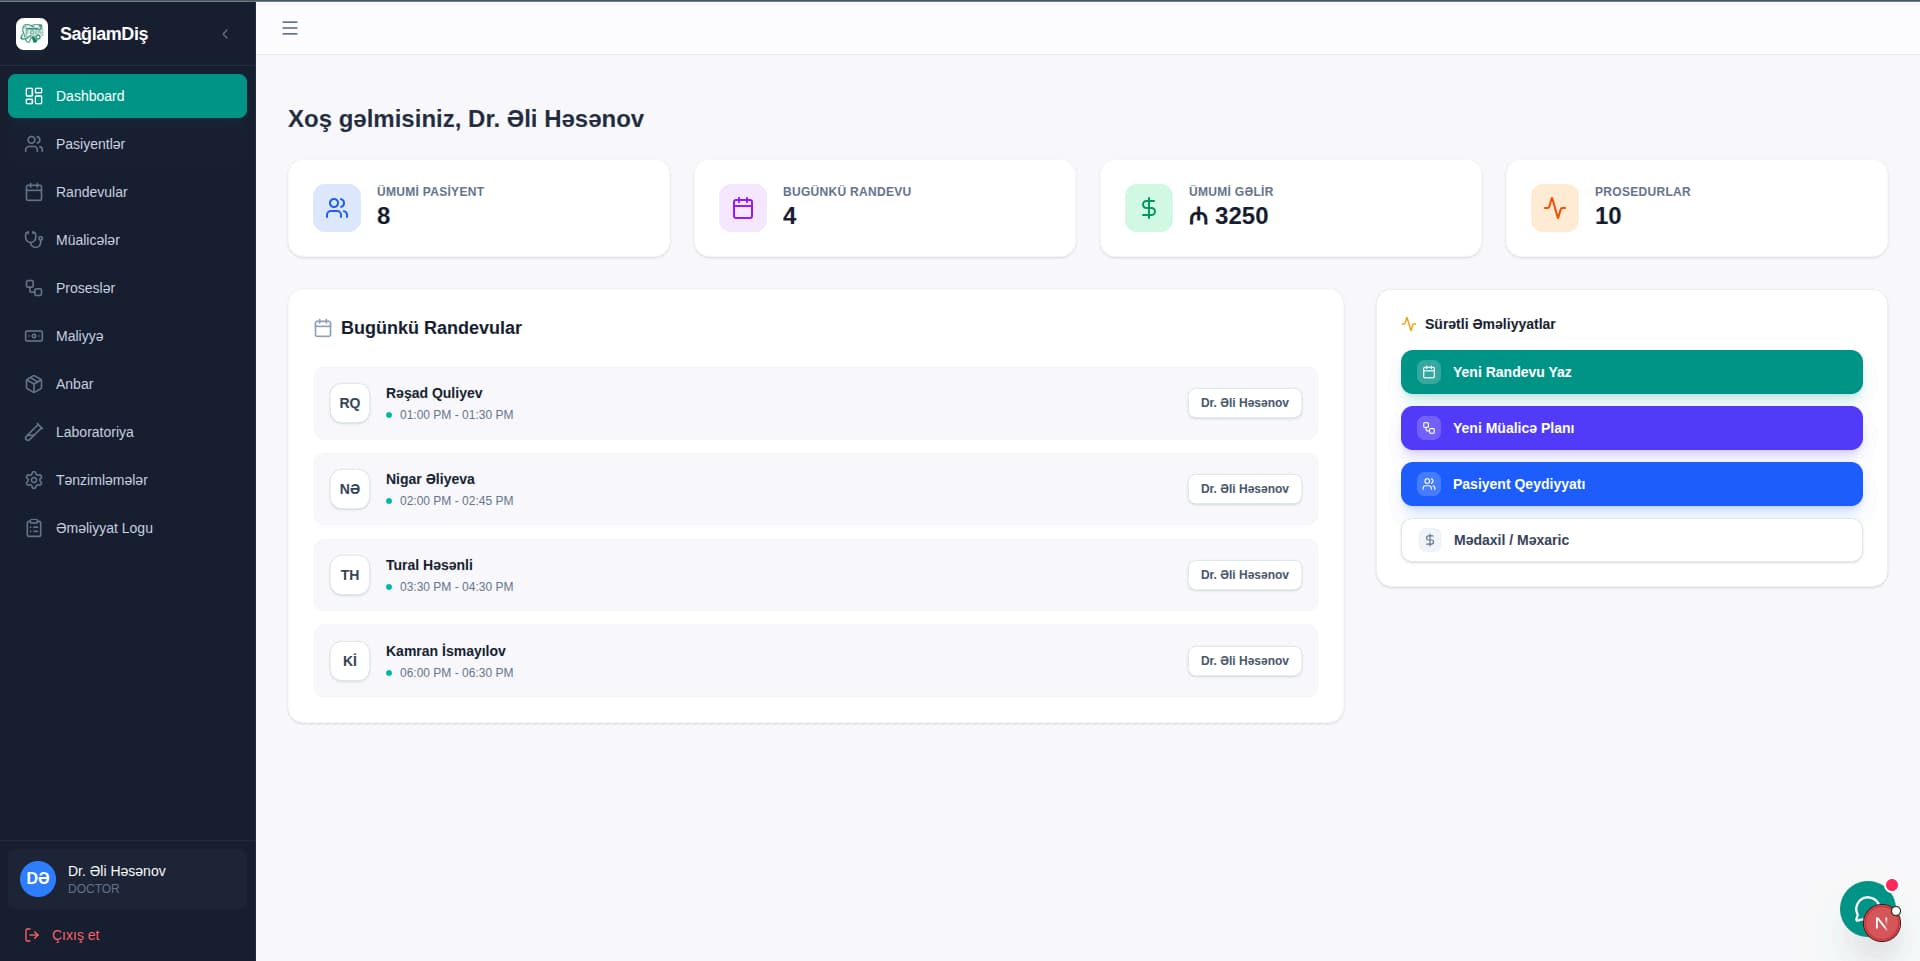Click Yeni Randevu Yaz button
Viewport: 1920px width, 961px height.
(x=1631, y=371)
